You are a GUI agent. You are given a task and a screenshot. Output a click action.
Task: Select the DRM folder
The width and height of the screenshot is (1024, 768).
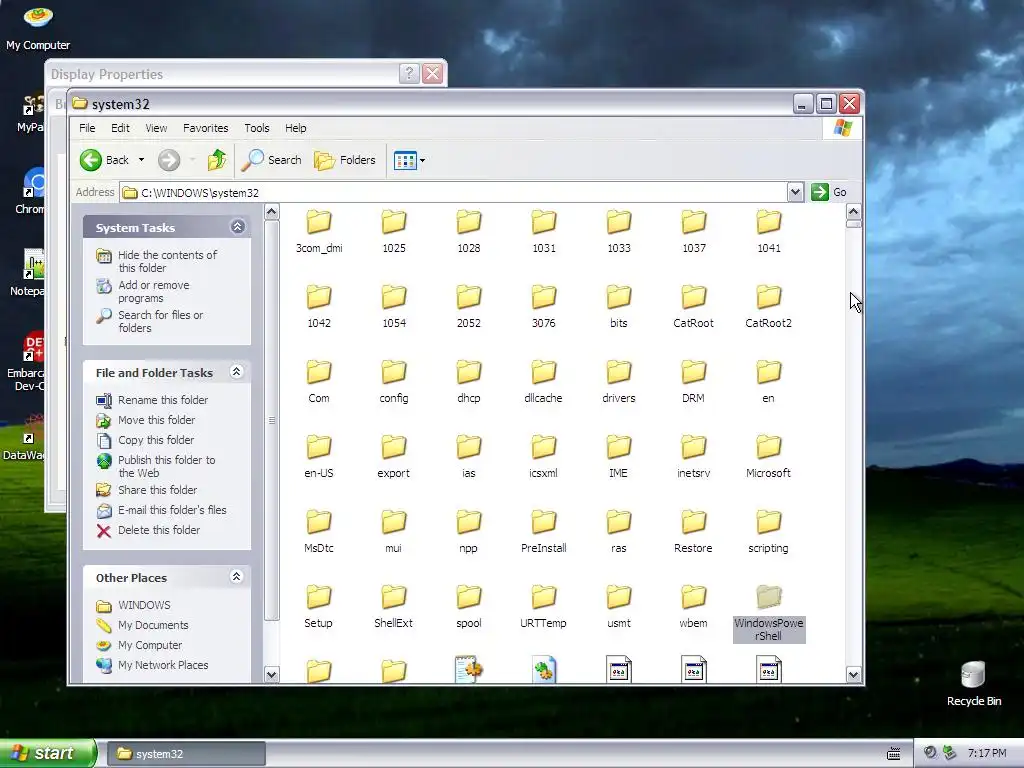694,381
